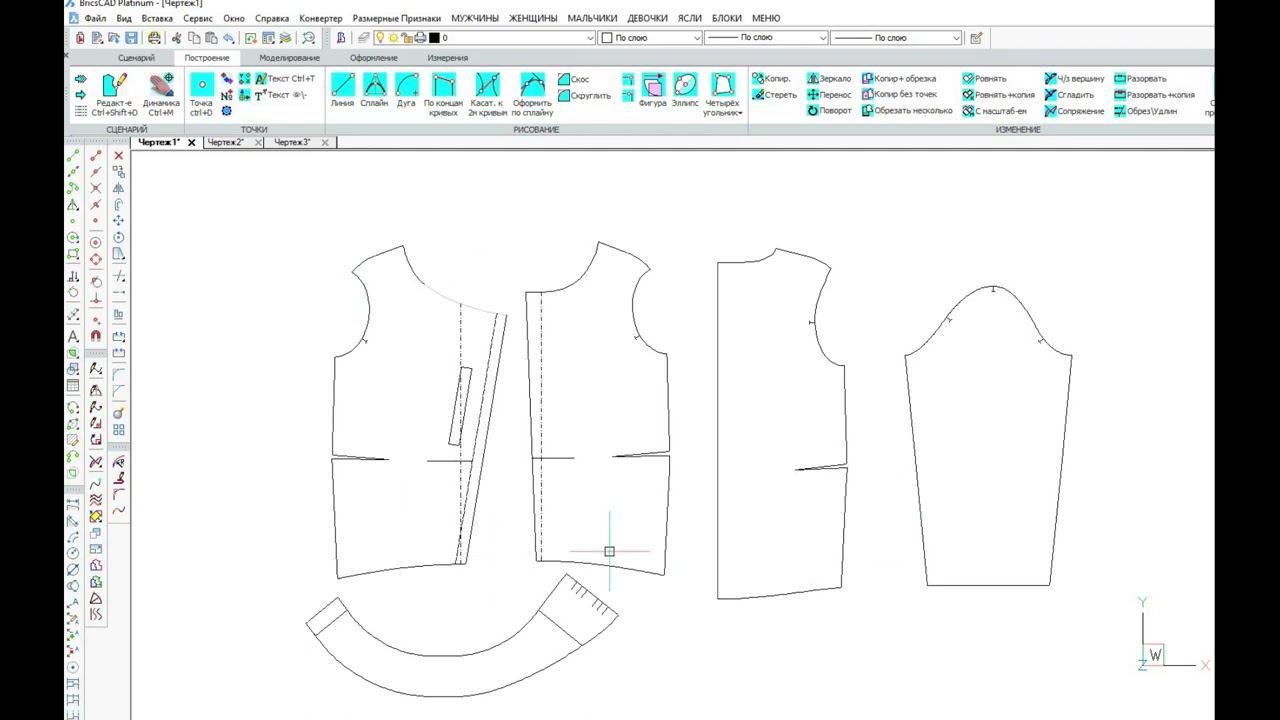Click the Undo arrow icon
This screenshot has width=1280, height=720.
(229, 38)
